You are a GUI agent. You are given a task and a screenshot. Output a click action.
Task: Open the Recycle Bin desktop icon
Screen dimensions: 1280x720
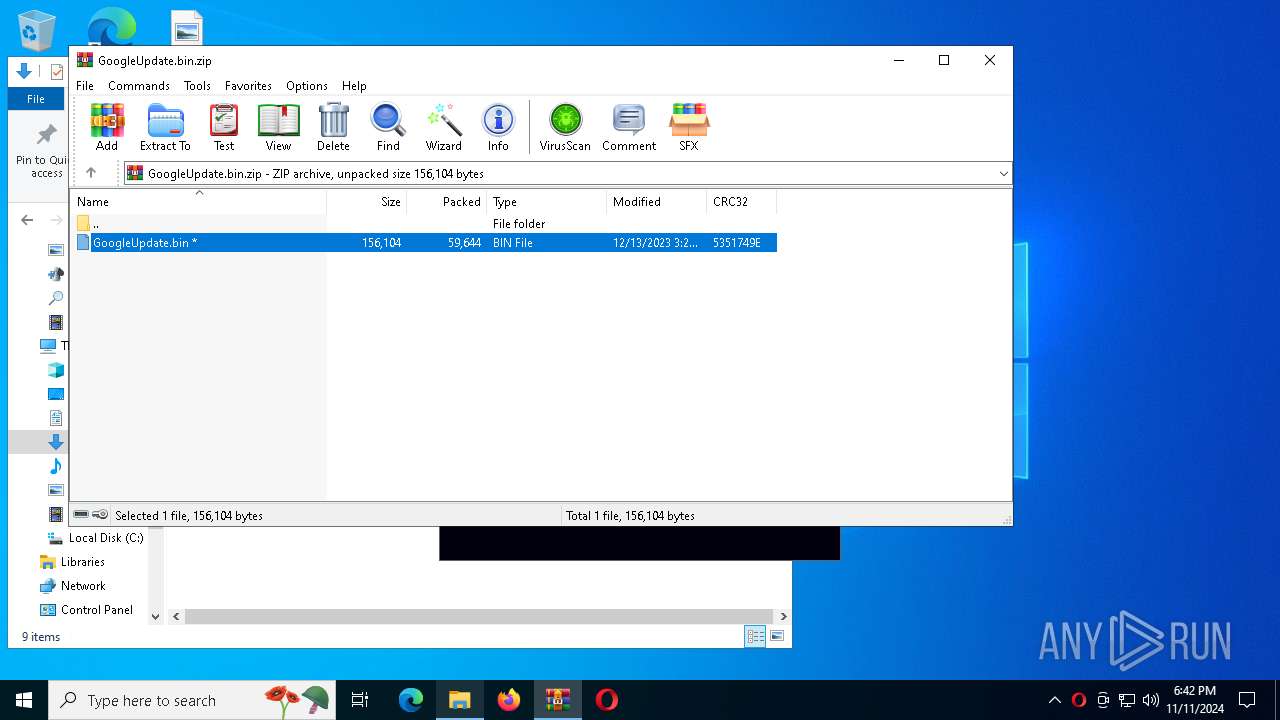point(37,30)
